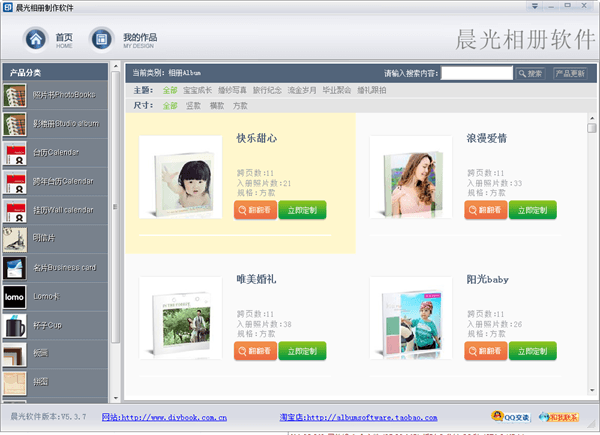Viewport: 600px width, 435px height.
Task: Filter theme by 宝宝成长
Action: pos(198,90)
